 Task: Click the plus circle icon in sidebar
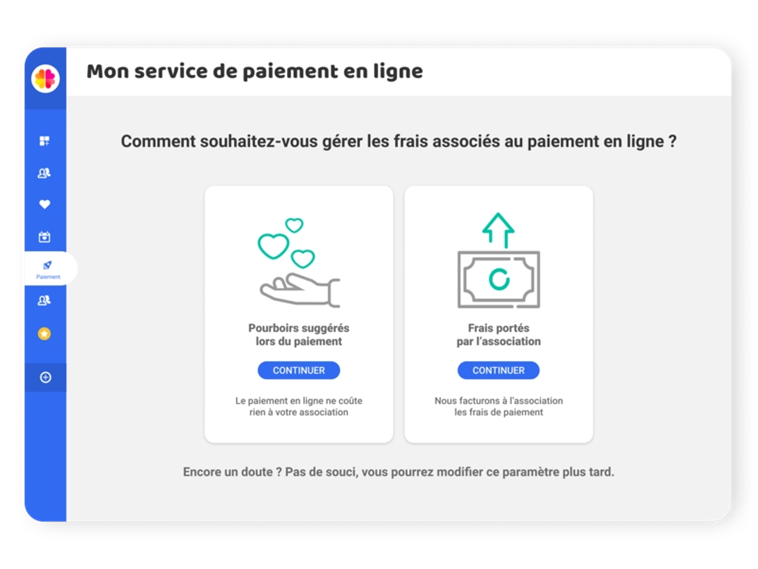45,377
